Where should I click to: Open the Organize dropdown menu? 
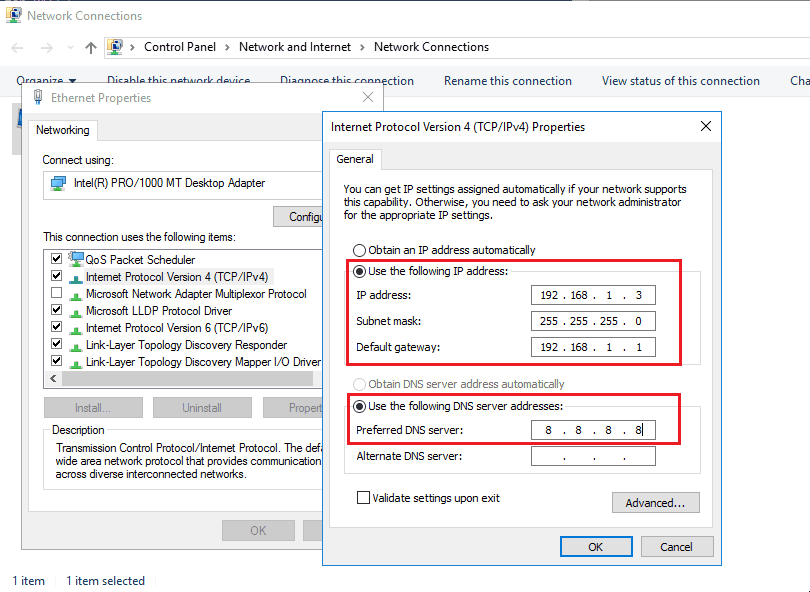click(46, 81)
